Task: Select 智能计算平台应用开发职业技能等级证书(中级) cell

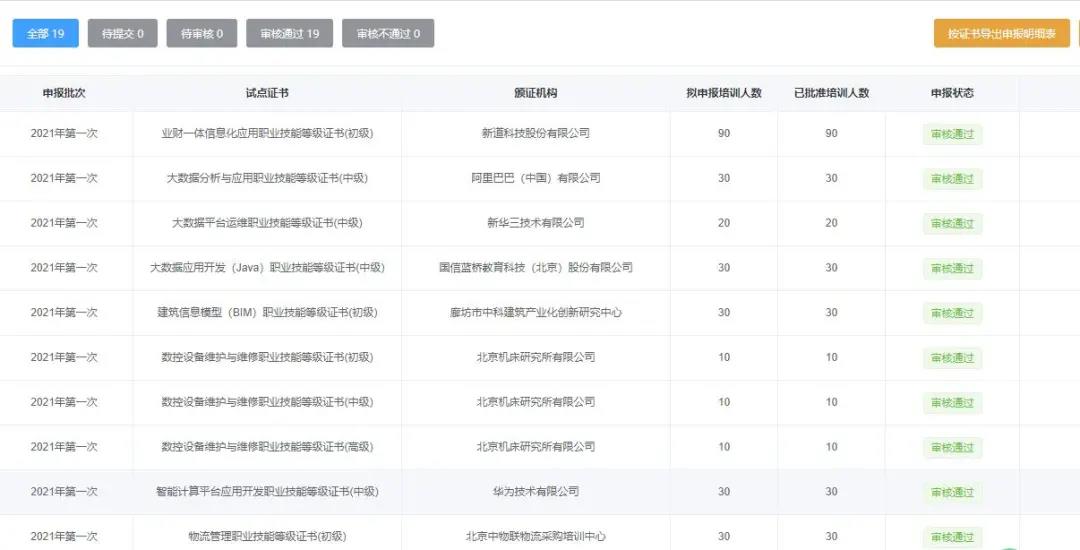Action: [x=267, y=491]
